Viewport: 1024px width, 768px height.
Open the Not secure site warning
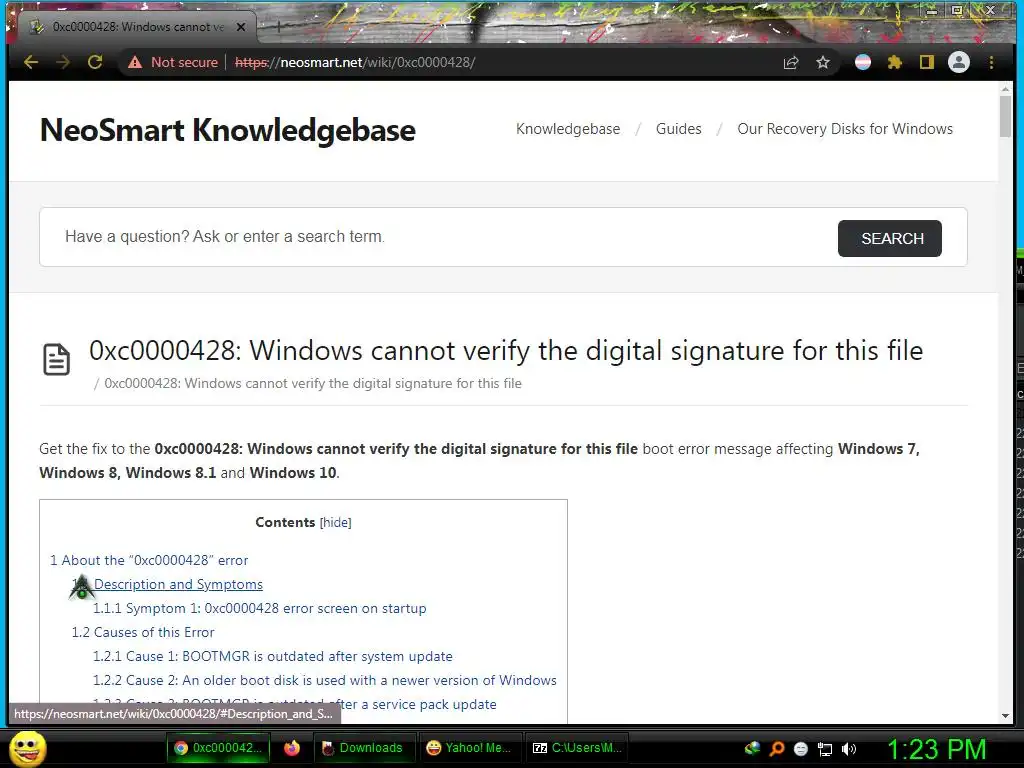tap(173, 62)
